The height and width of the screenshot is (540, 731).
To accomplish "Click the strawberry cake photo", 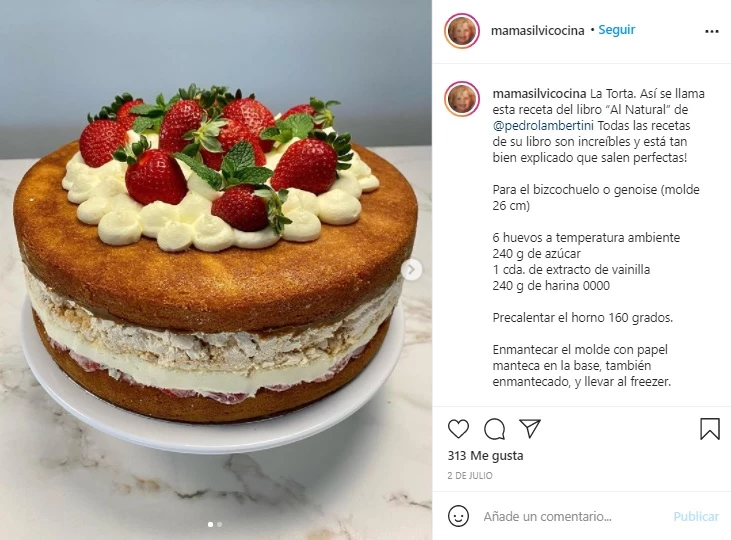I will pyautogui.click(x=216, y=270).
